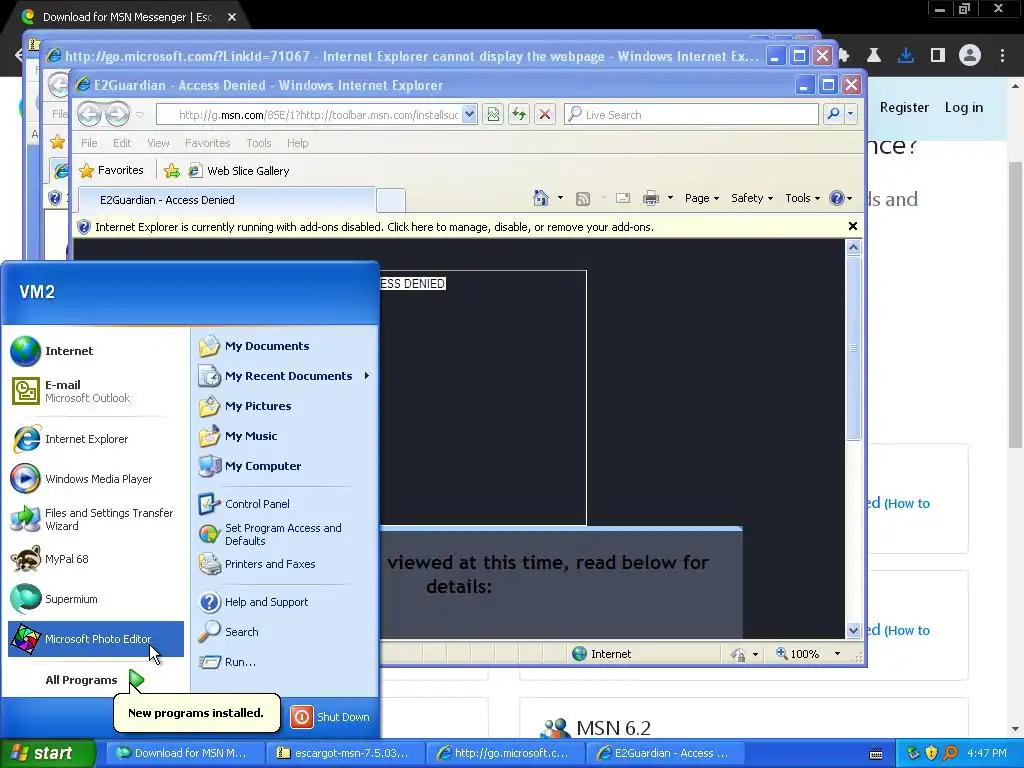Image resolution: width=1024 pixels, height=768 pixels.
Task: Open Help menu in IE
Action: (297, 143)
